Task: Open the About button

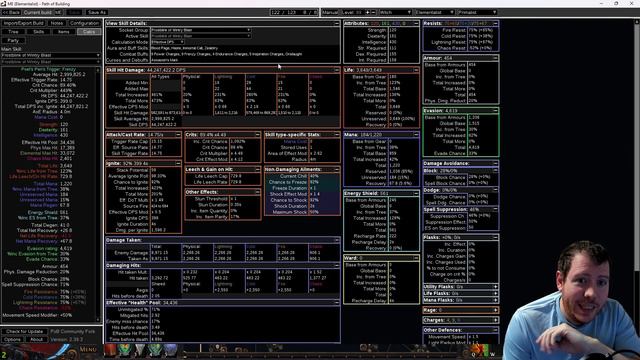Action: point(36,339)
